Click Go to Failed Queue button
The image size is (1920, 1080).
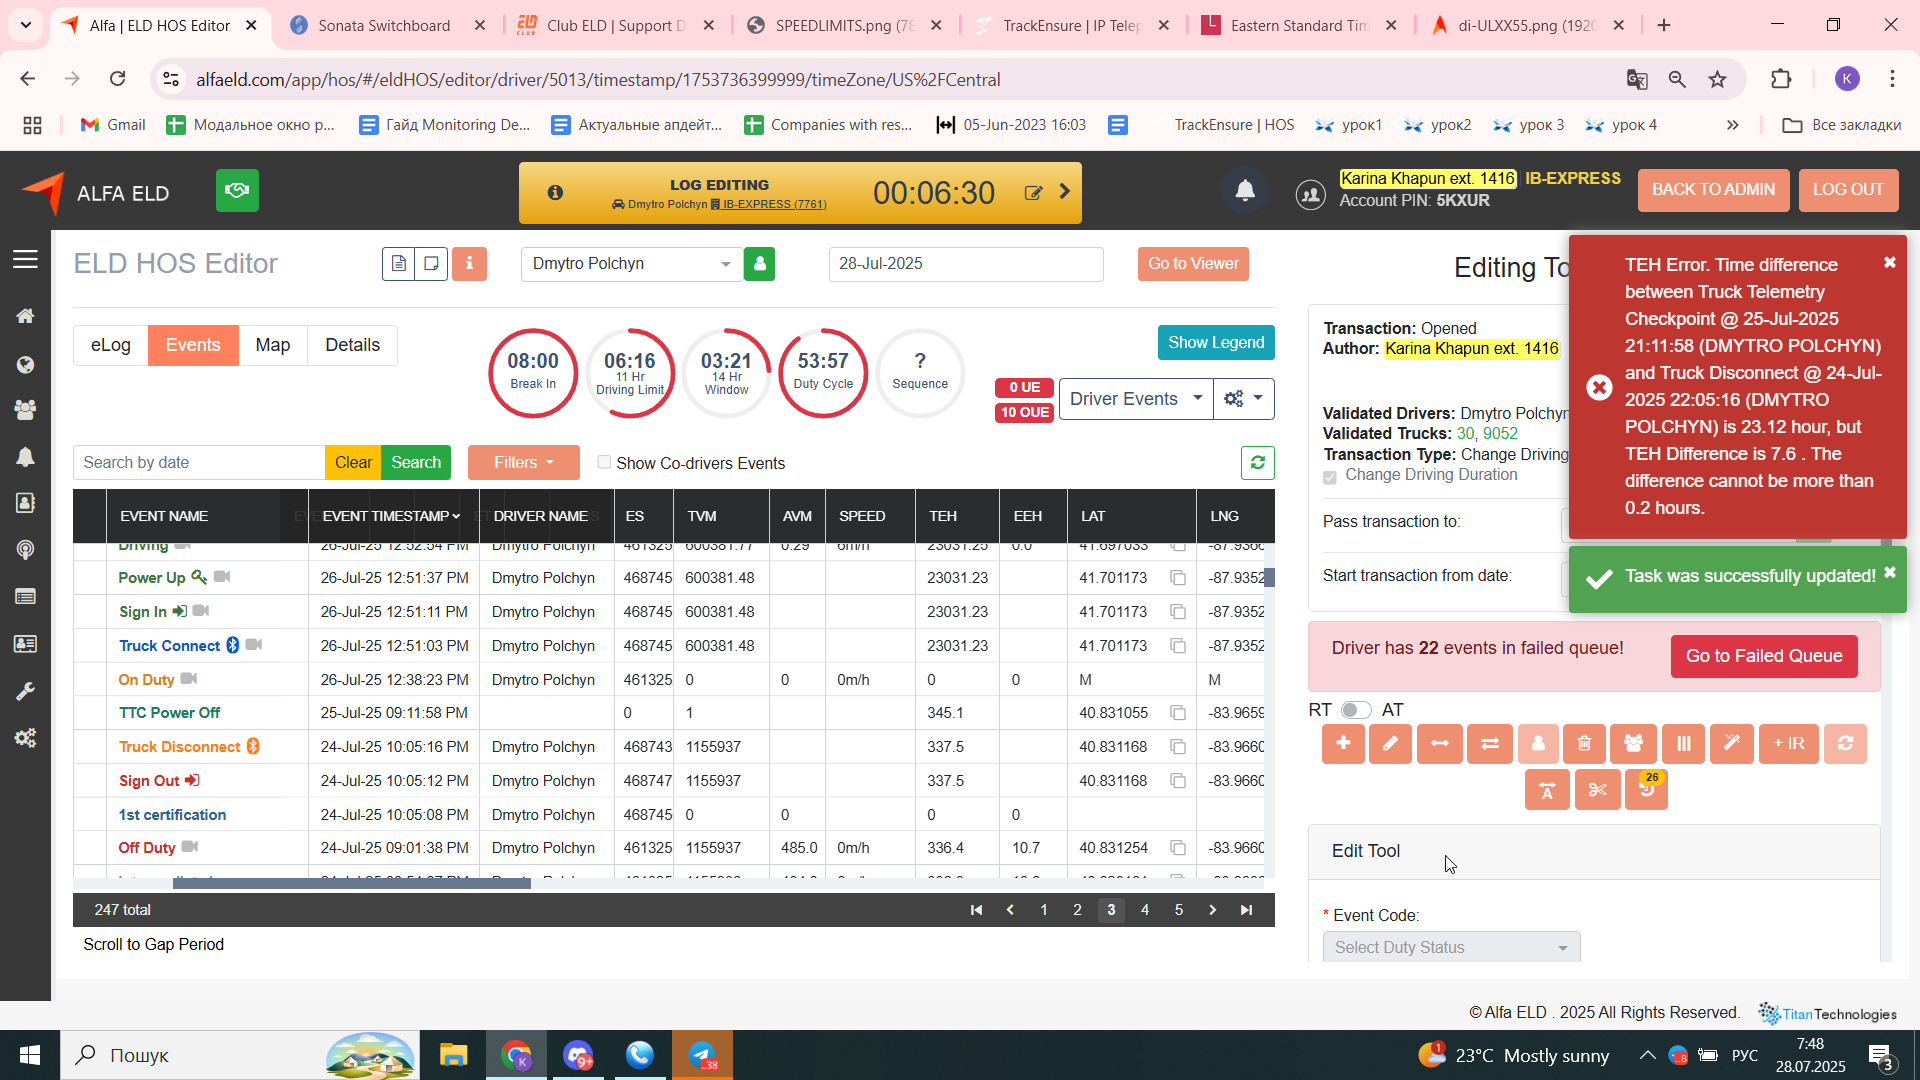(1764, 657)
